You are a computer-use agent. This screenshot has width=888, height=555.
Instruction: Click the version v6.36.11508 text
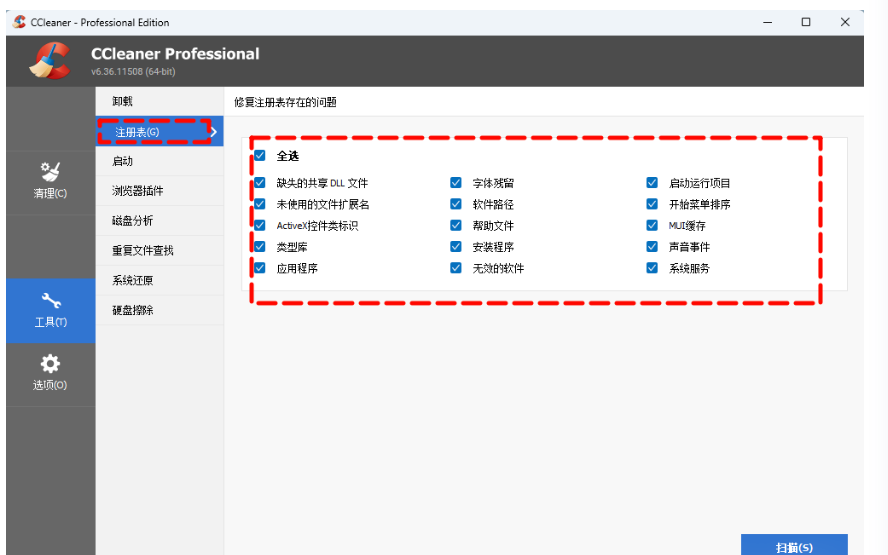coord(133,72)
